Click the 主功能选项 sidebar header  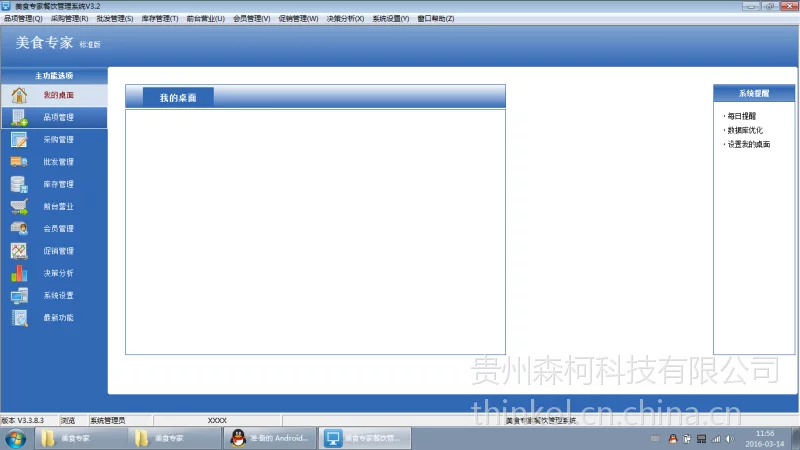[x=54, y=76]
